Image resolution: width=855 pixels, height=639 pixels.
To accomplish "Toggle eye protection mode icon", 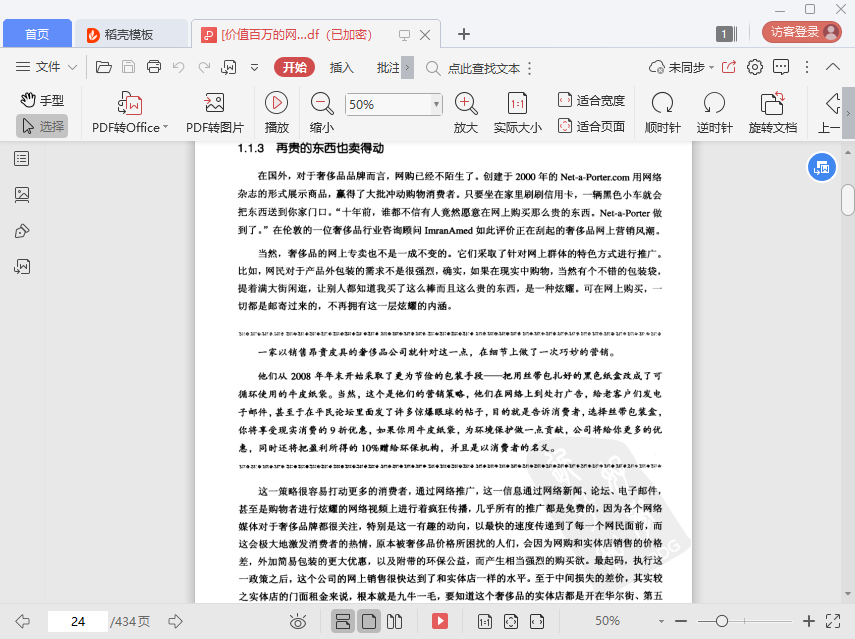I will click(298, 621).
